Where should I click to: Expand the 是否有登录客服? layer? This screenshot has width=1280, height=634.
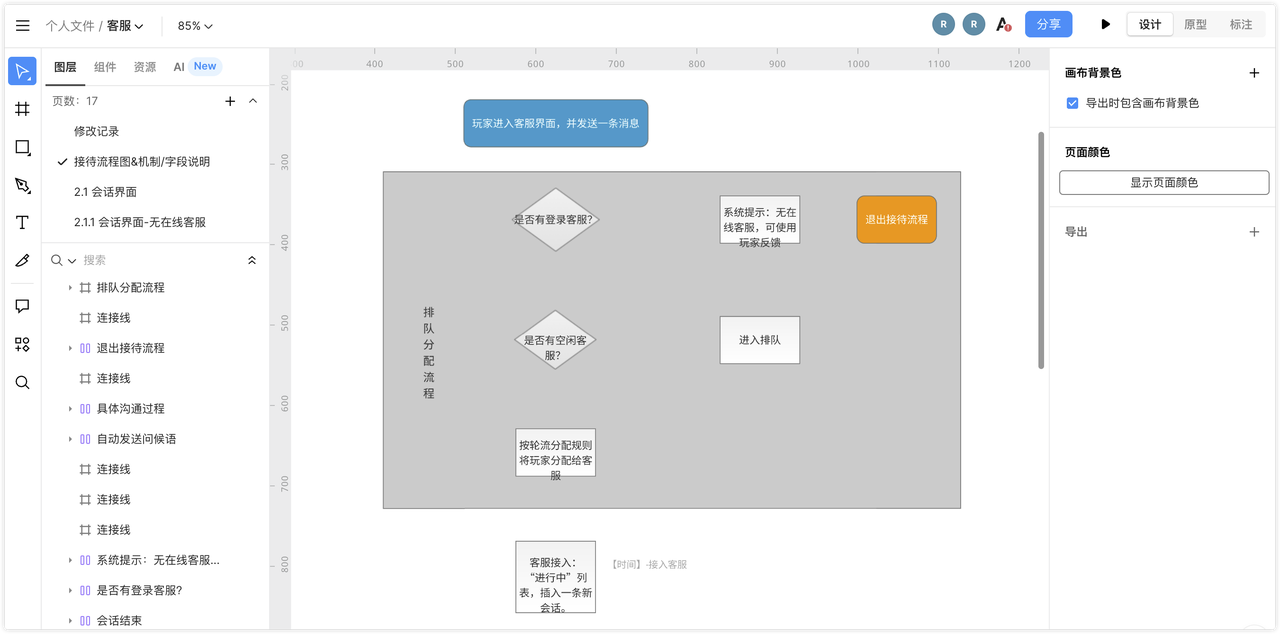(x=70, y=591)
